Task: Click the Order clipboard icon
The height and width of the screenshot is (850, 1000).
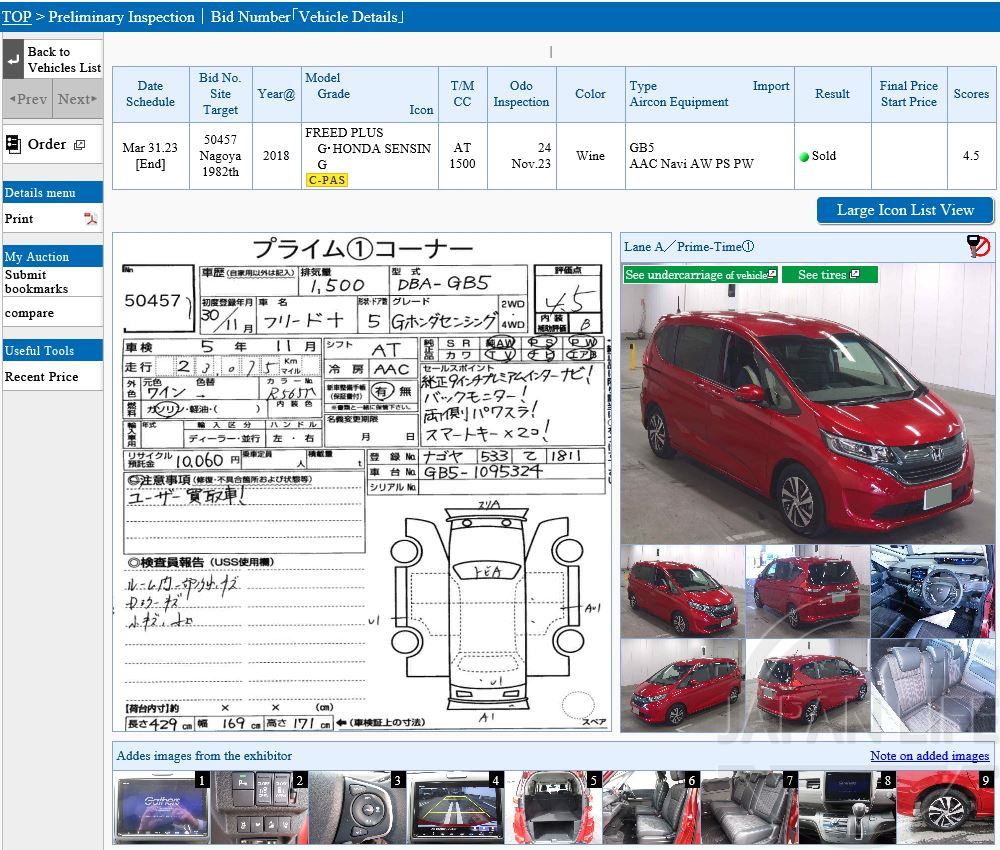Action: pos(14,143)
